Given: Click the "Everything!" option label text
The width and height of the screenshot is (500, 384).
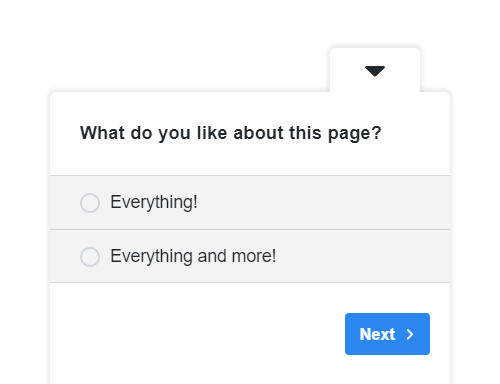Looking at the screenshot, I should click(x=154, y=202).
